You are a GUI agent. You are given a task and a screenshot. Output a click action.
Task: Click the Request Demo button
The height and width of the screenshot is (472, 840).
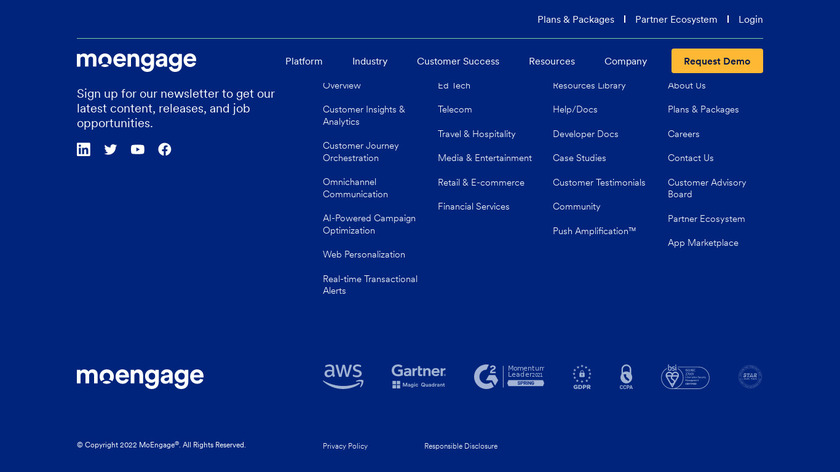coord(717,61)
